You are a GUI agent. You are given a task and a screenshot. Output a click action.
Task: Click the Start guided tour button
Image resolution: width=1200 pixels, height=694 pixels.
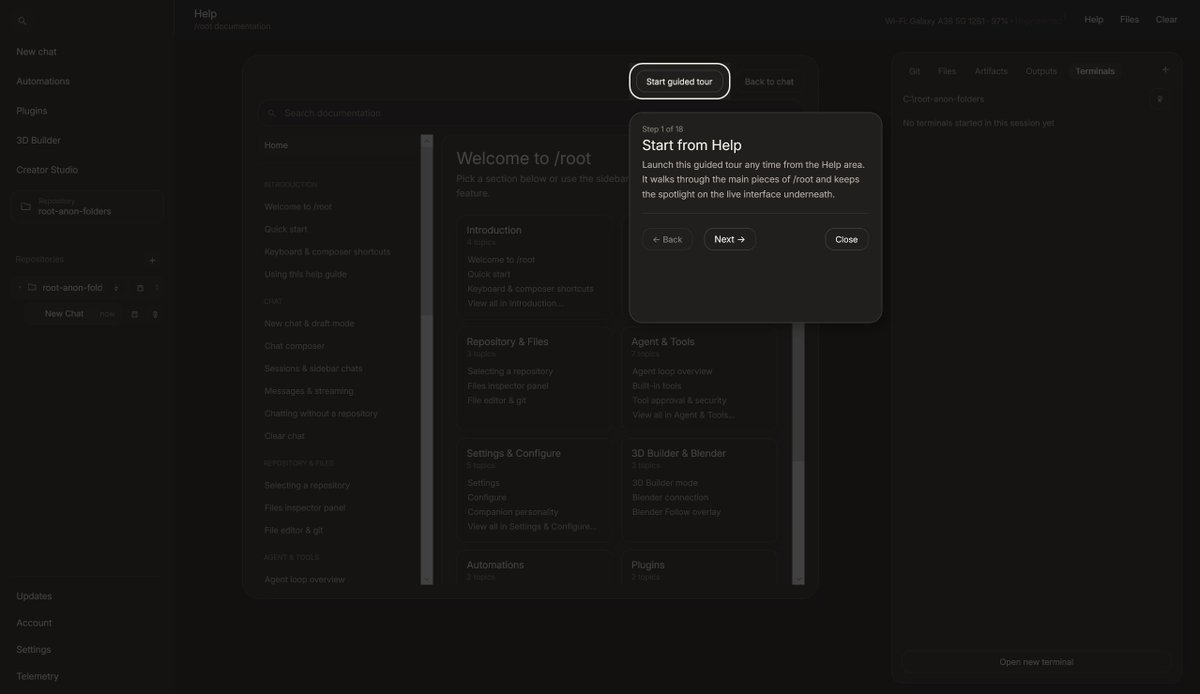click(x=679, y=82)
